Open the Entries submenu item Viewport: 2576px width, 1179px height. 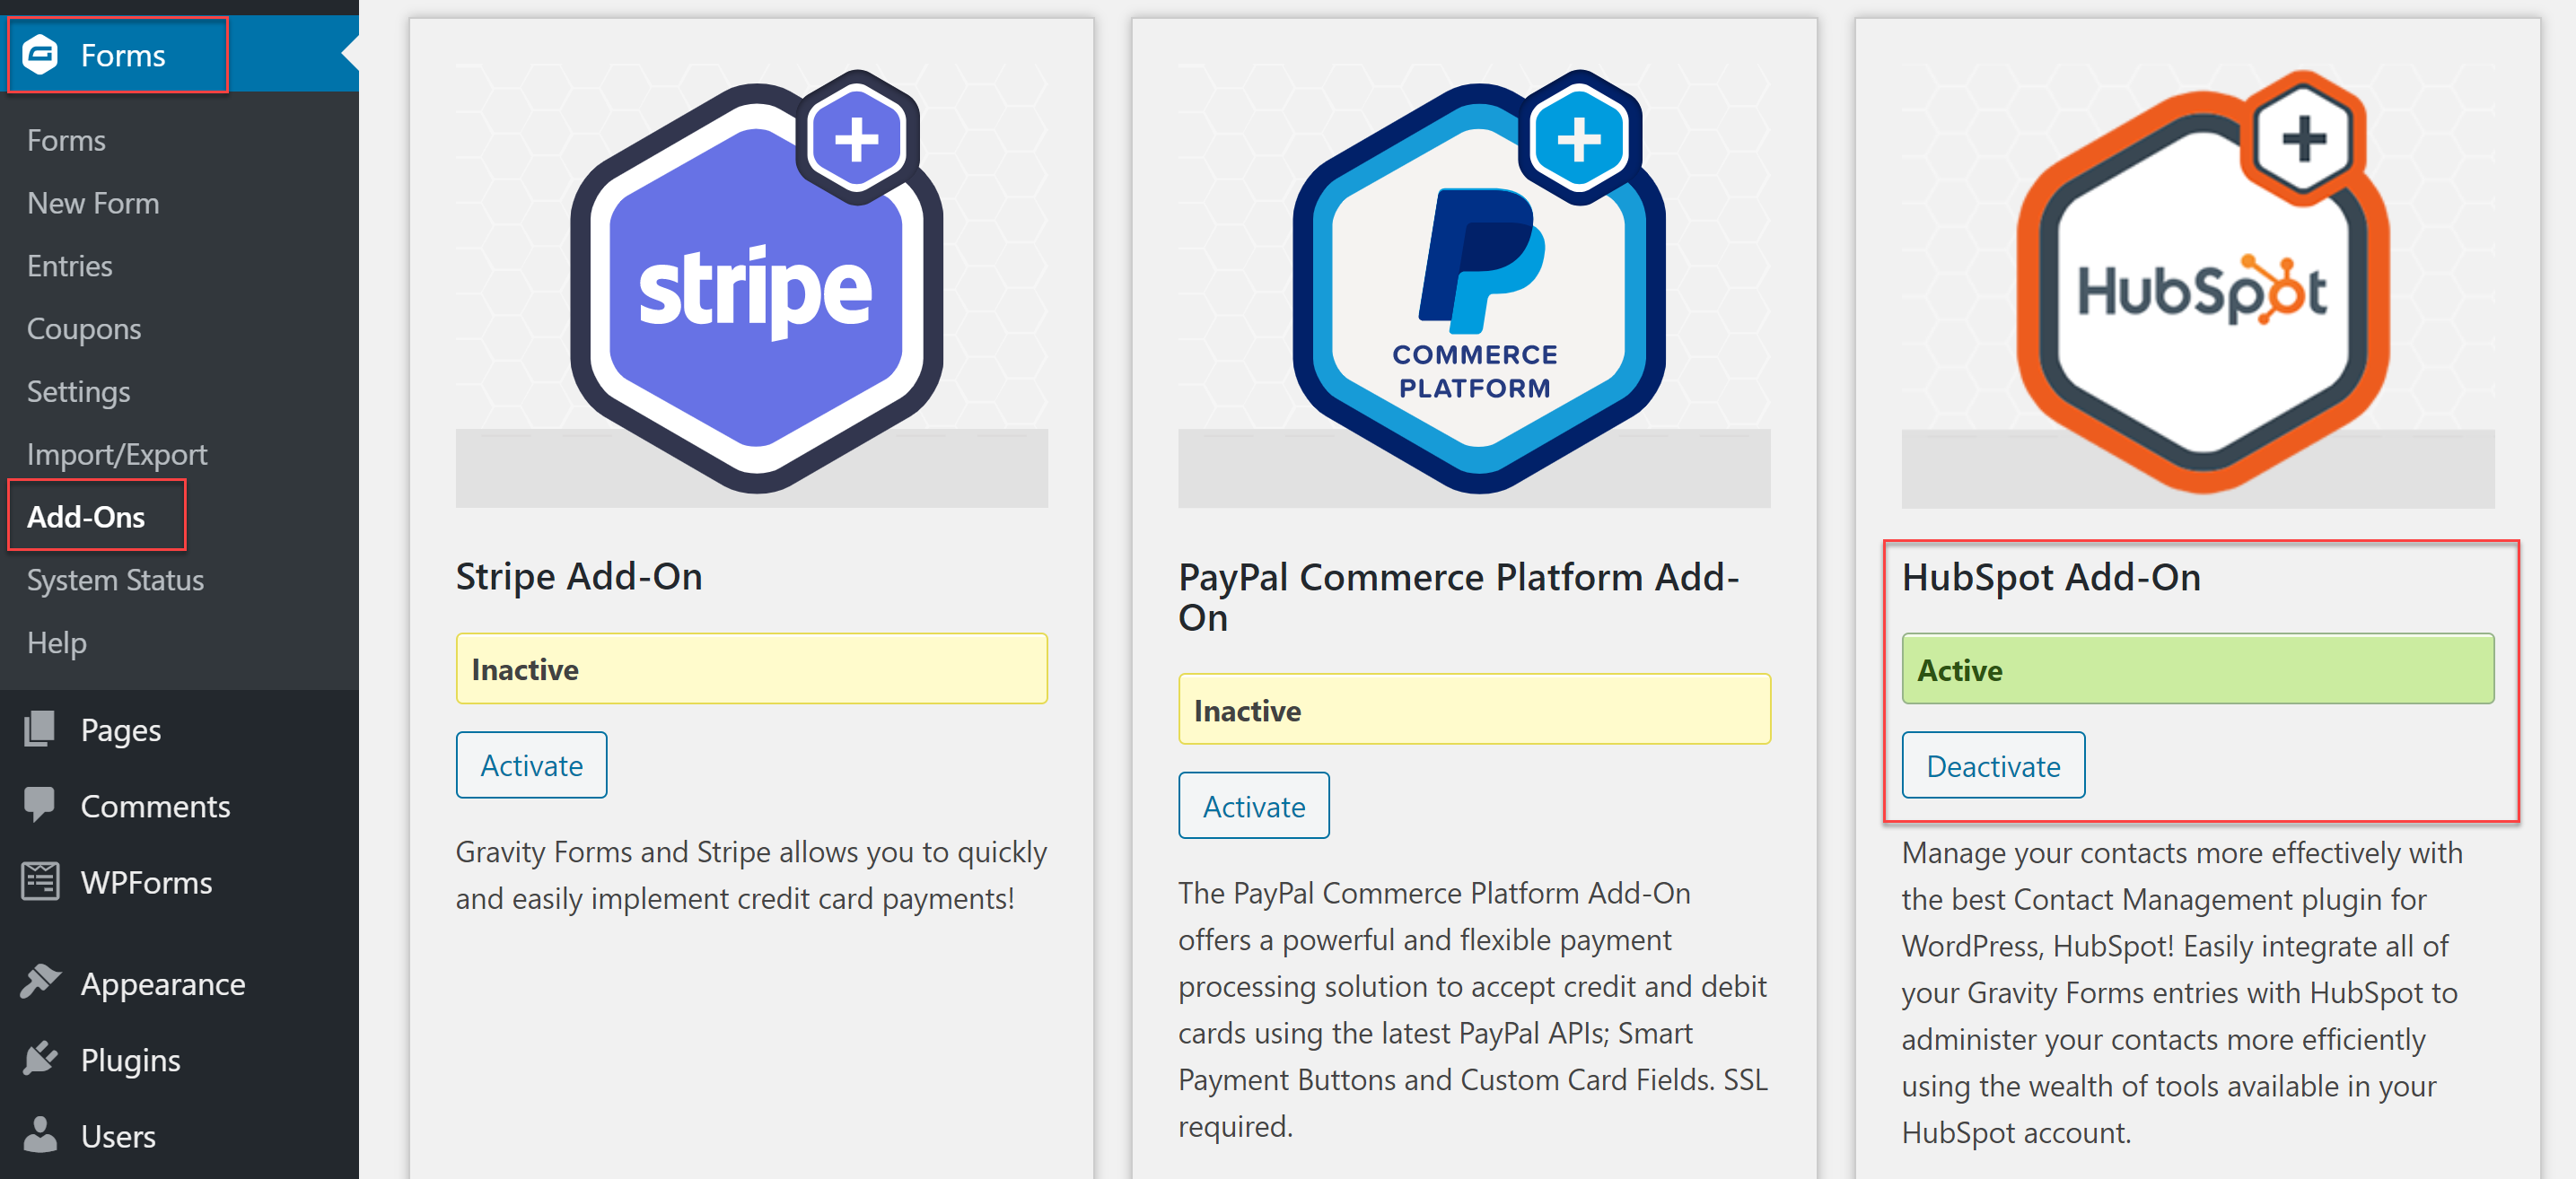point(69,266)
